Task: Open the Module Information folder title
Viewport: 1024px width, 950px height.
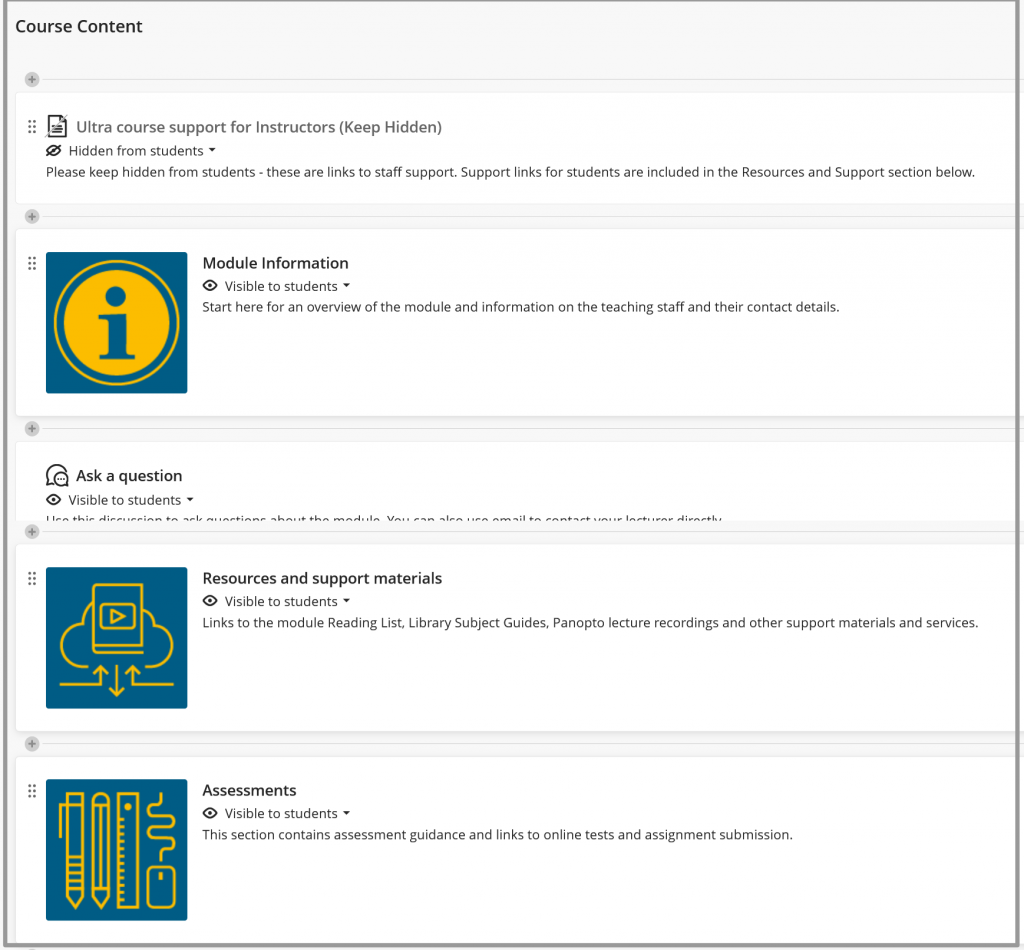Action: (275, 263)
